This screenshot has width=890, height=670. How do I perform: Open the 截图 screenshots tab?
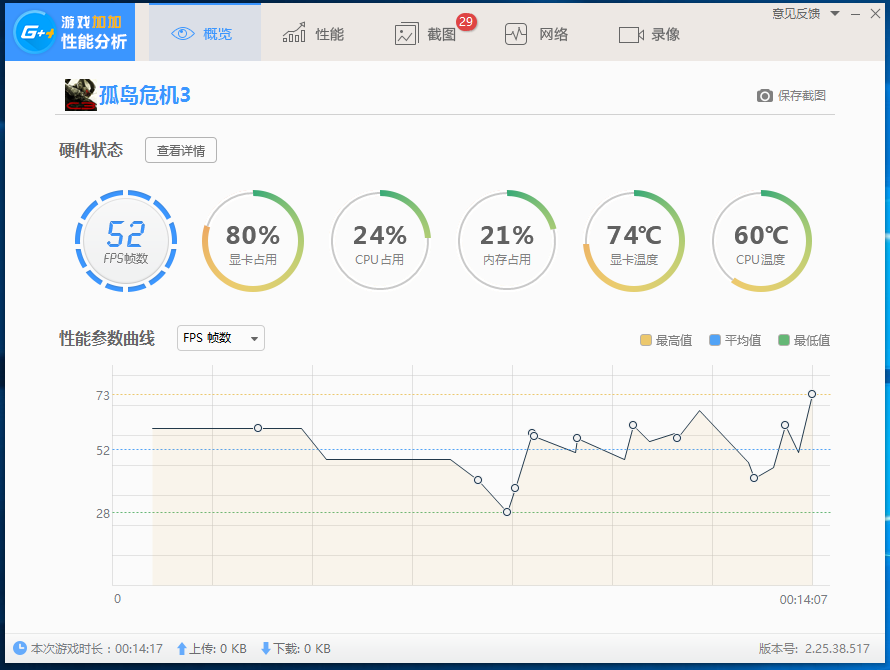tap(426, 34)
